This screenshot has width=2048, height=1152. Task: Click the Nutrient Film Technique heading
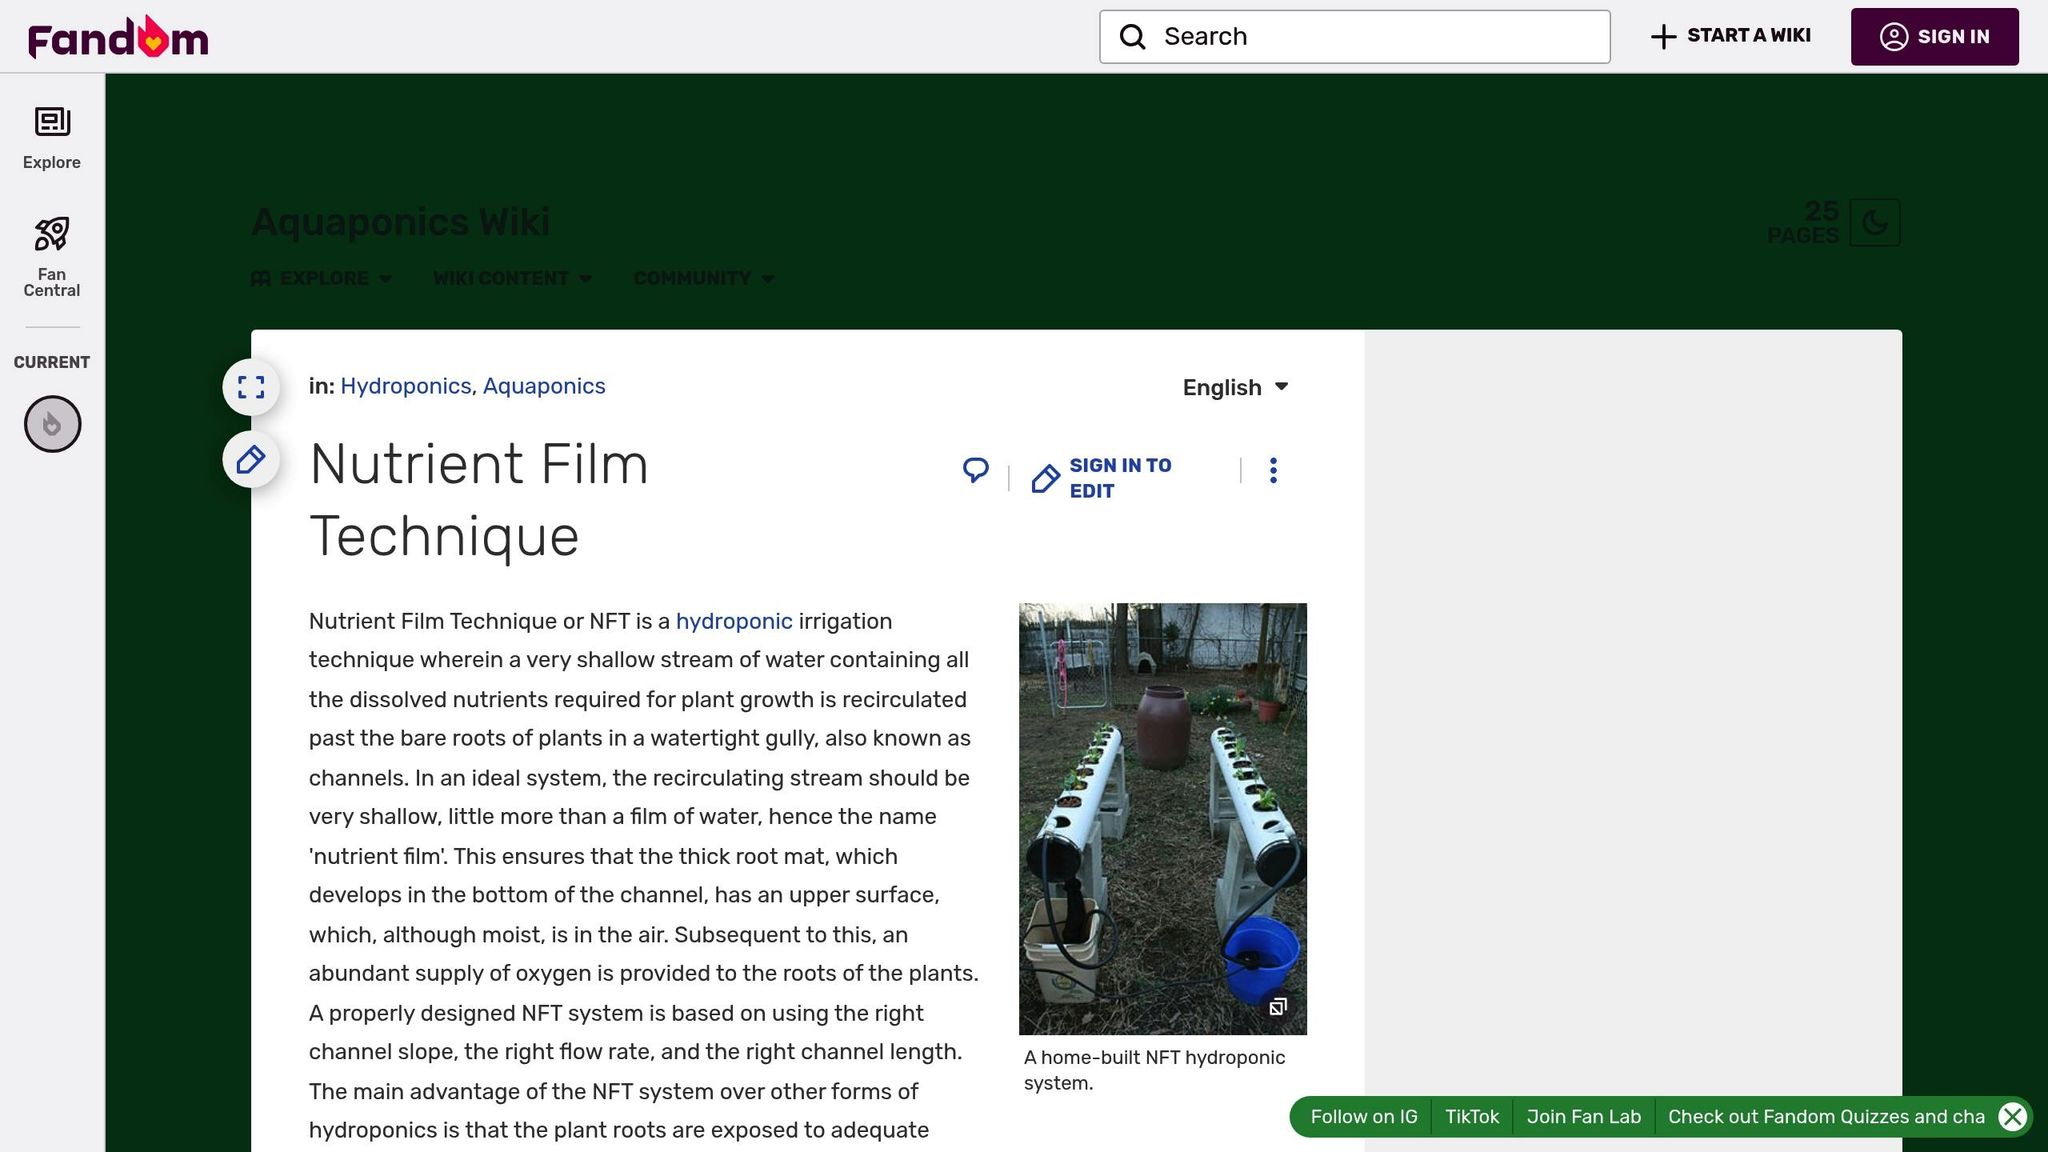(479, 500)
